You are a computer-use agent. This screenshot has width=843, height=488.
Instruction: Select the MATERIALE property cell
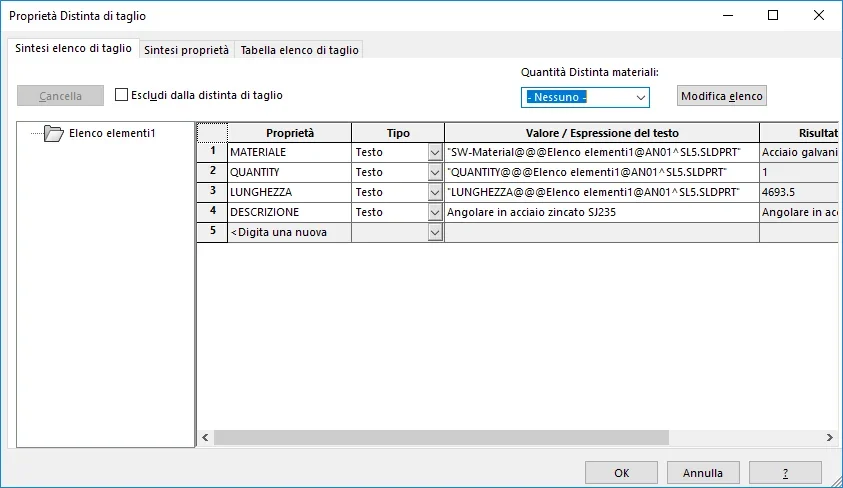[x=289, y=153]
